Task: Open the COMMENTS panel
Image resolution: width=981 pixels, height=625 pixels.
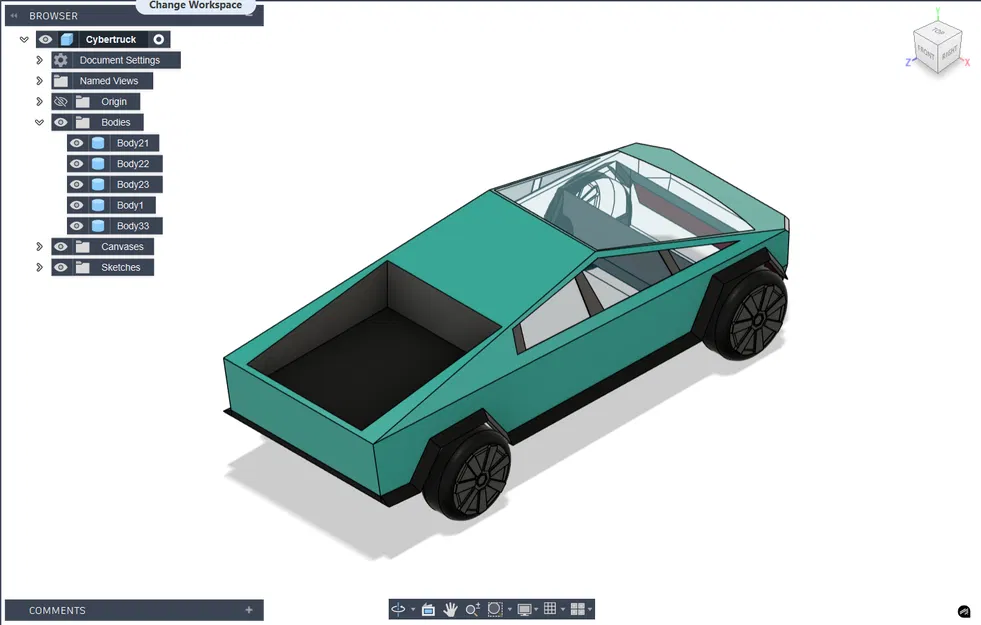Action: tap(57, 610)
